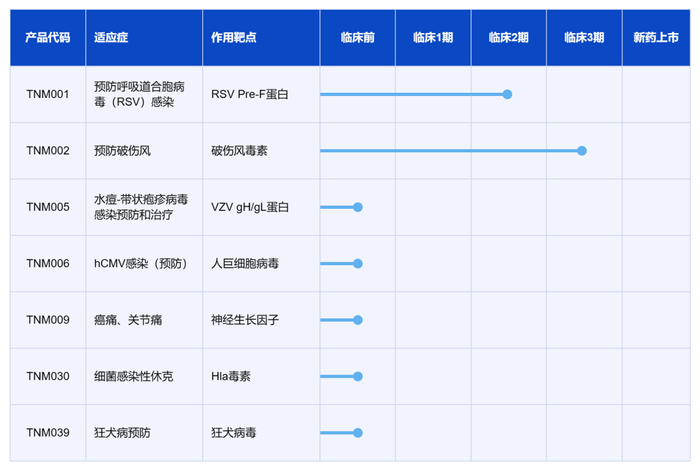Click the Hla毒素 target cell

click(x=261, y=376)
